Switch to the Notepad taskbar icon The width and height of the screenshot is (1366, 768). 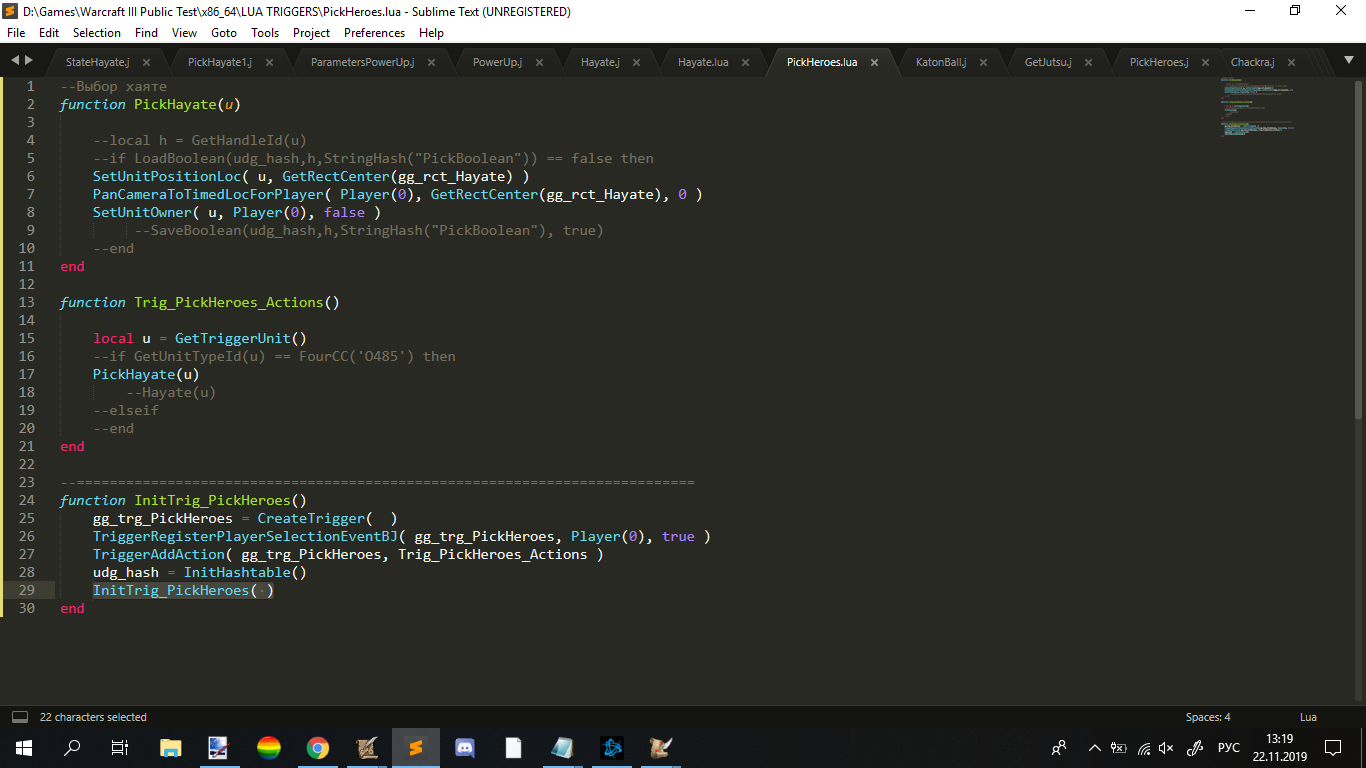(563, 747)
